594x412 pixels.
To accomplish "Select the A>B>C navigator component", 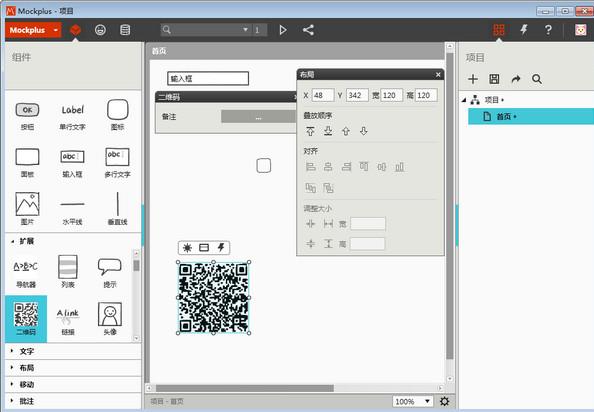I will pyautogui.click(x=26, y=273).
